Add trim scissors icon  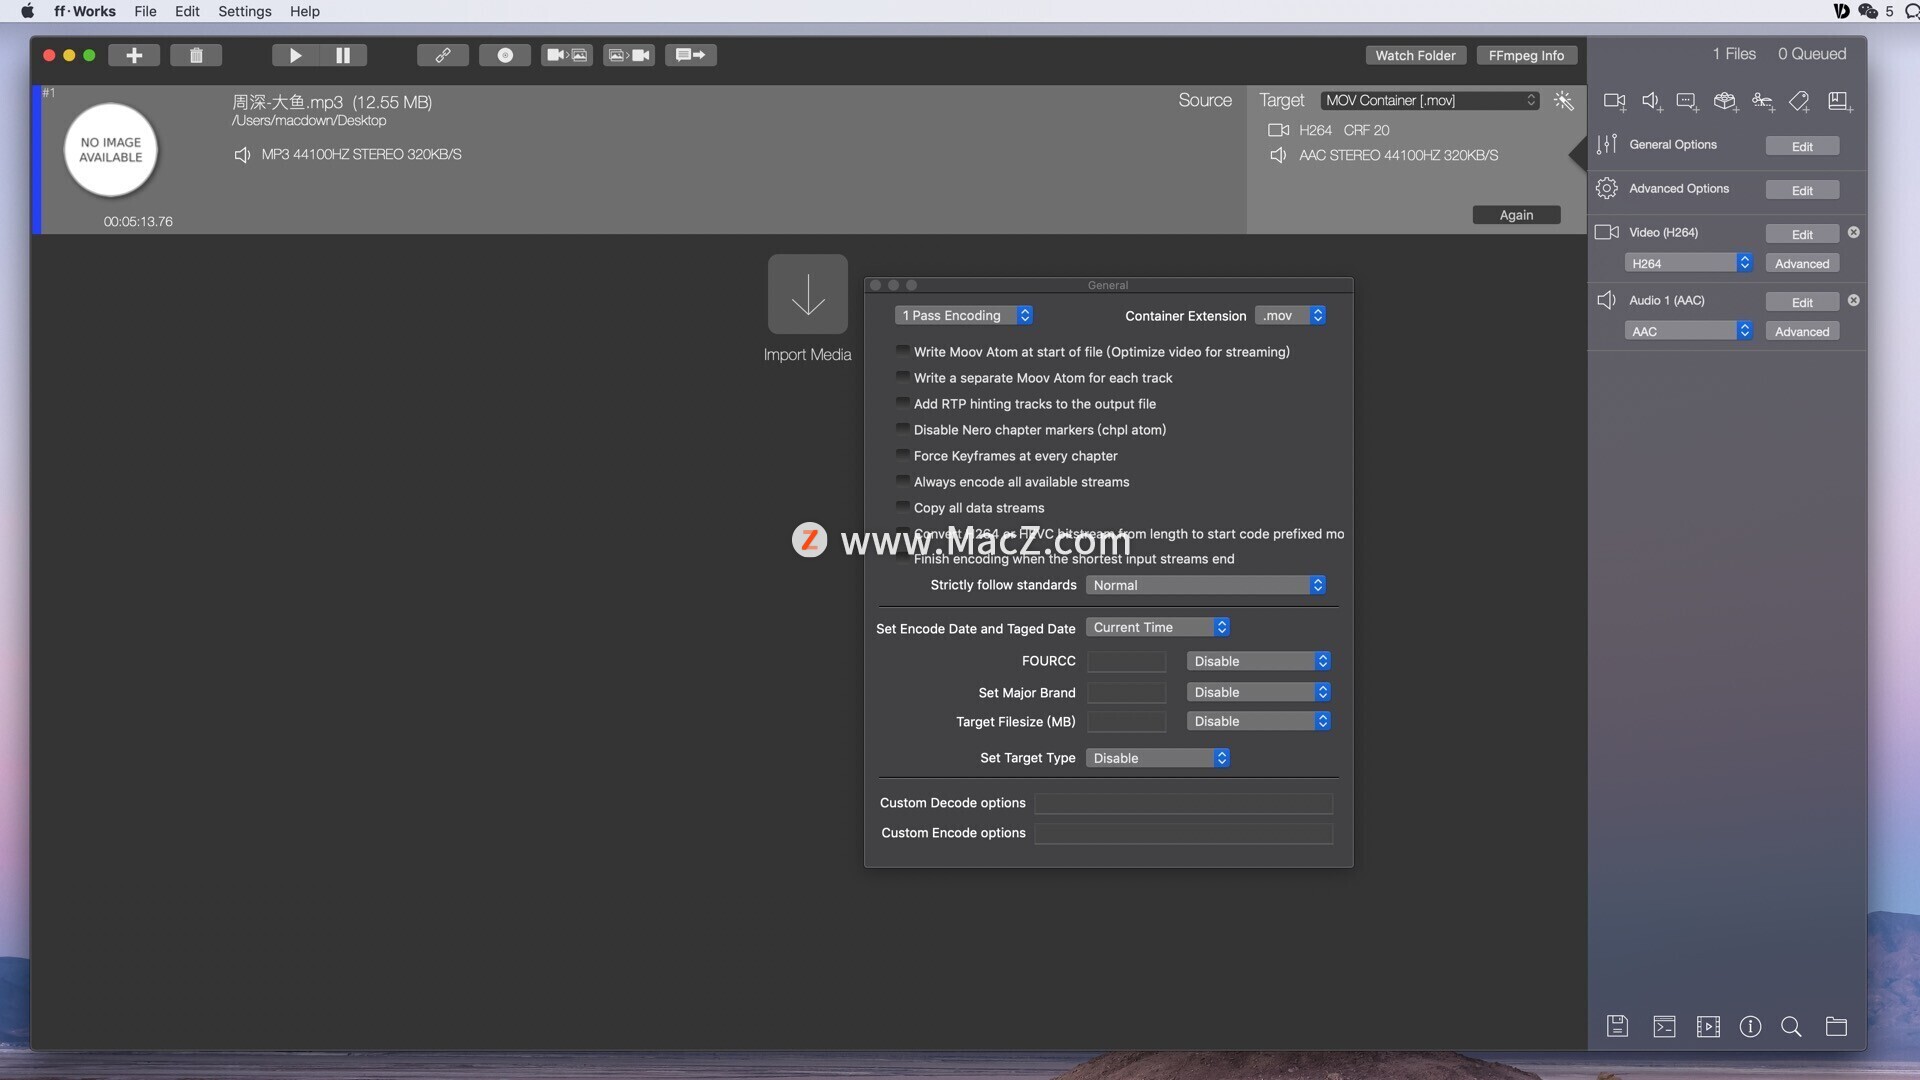1763,101
